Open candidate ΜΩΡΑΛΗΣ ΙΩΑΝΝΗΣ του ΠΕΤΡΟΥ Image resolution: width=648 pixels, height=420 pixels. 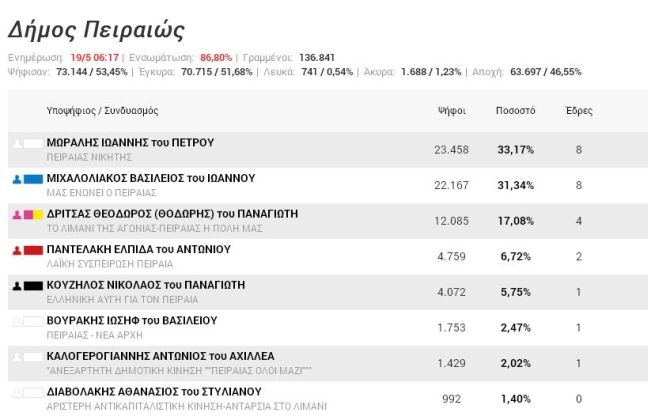(x=130, y=143)
